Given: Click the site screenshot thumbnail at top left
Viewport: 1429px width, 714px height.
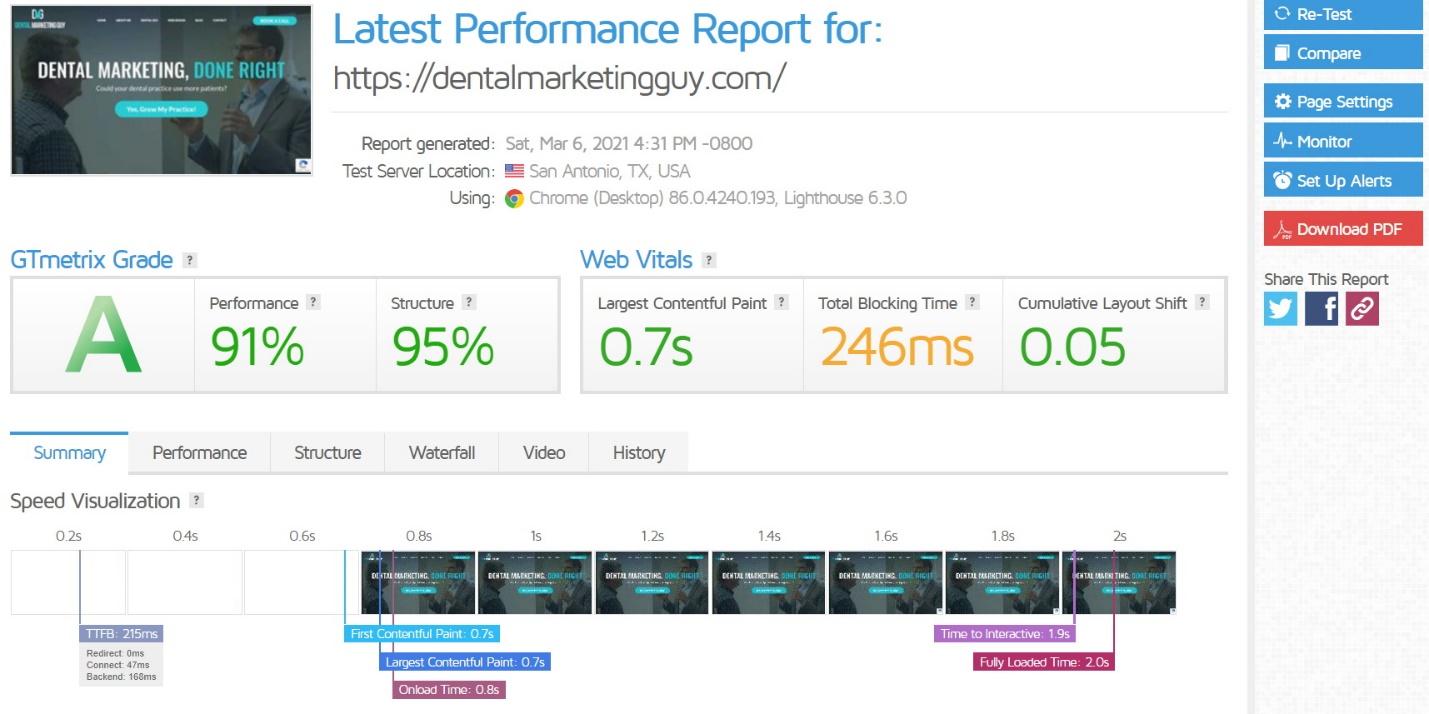Looking at the screenshot, I should pos(161,90).
